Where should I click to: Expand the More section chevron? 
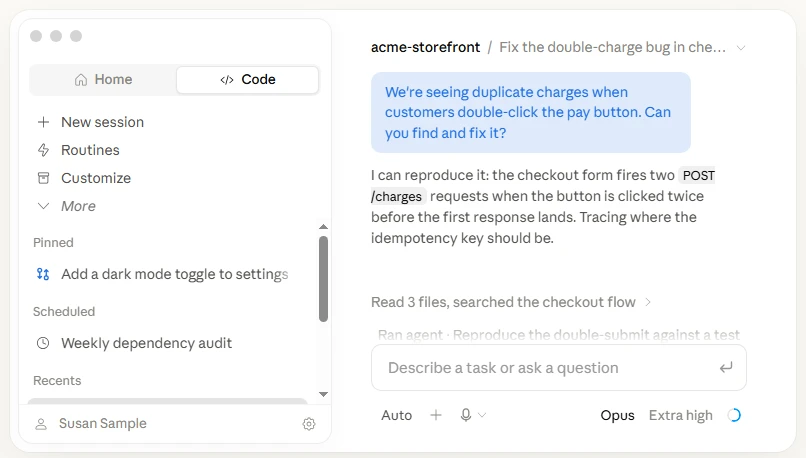[x=44, y=206]
